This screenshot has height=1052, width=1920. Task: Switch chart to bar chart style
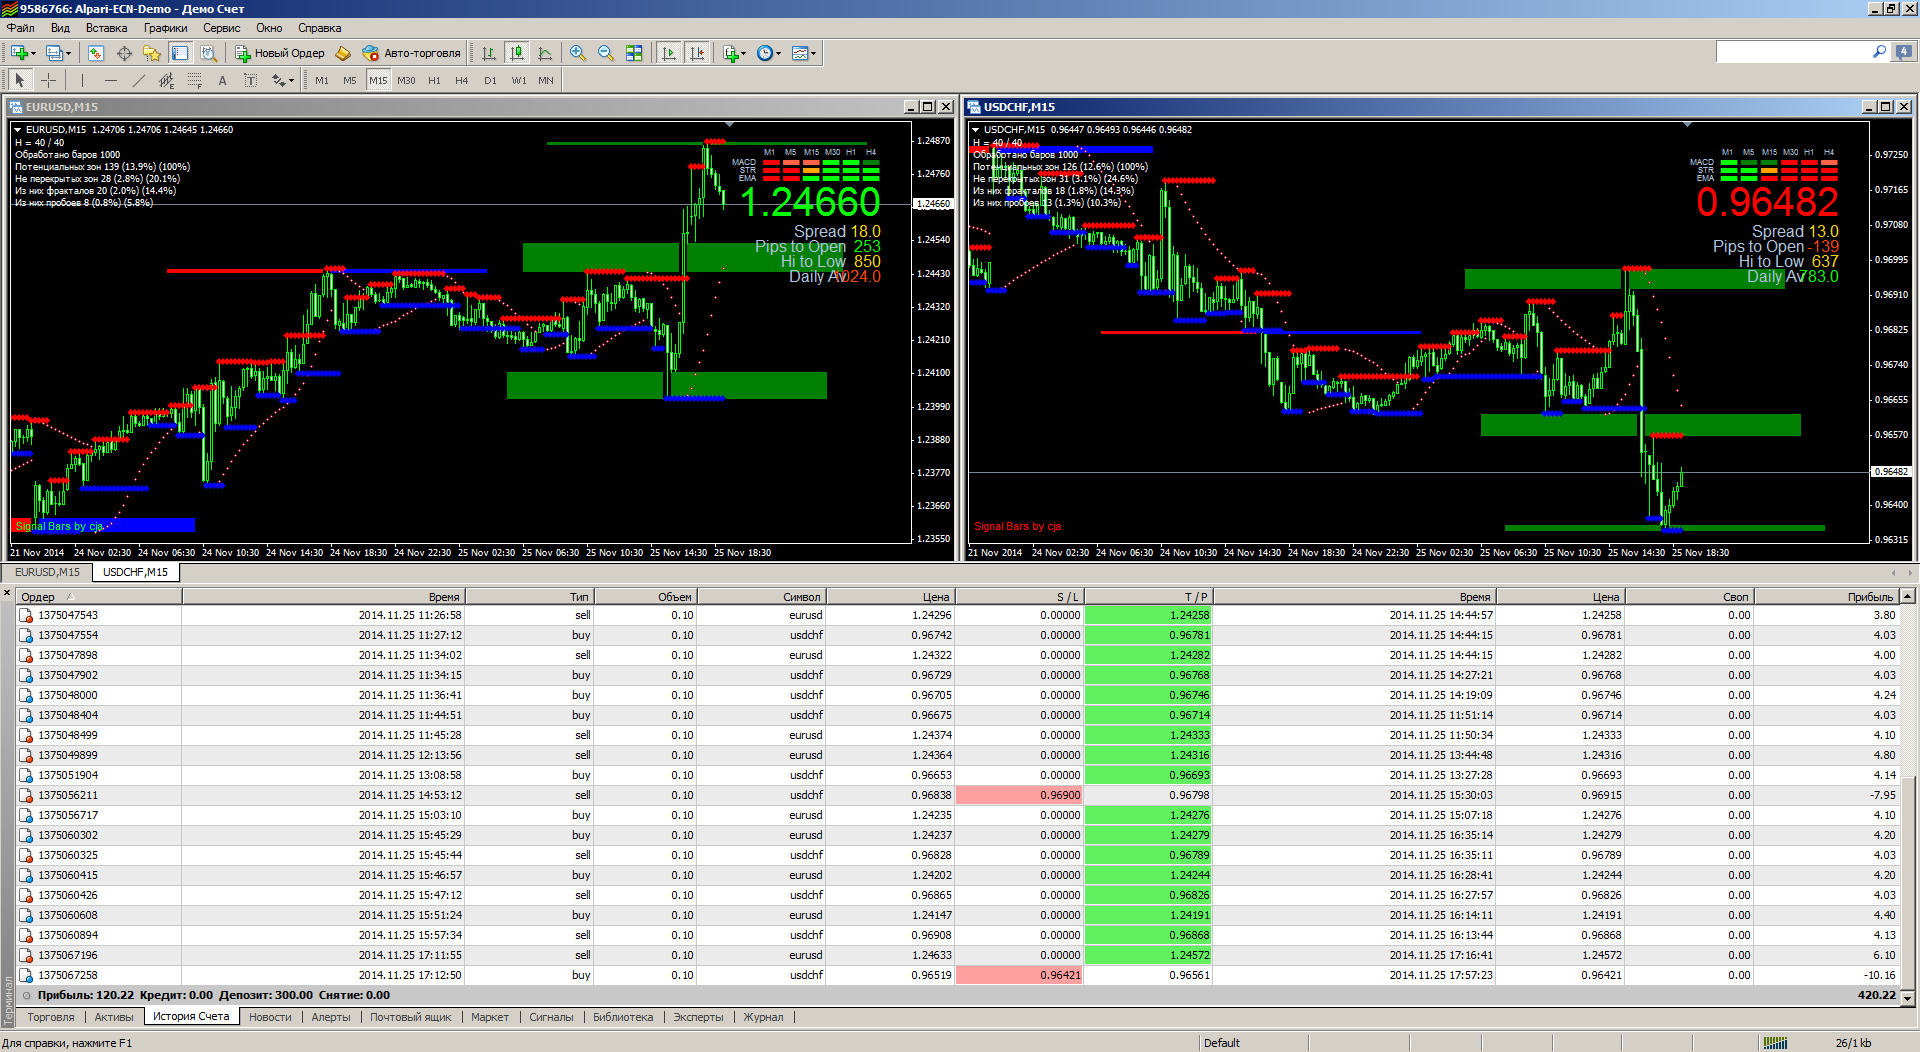pos(489,53)
